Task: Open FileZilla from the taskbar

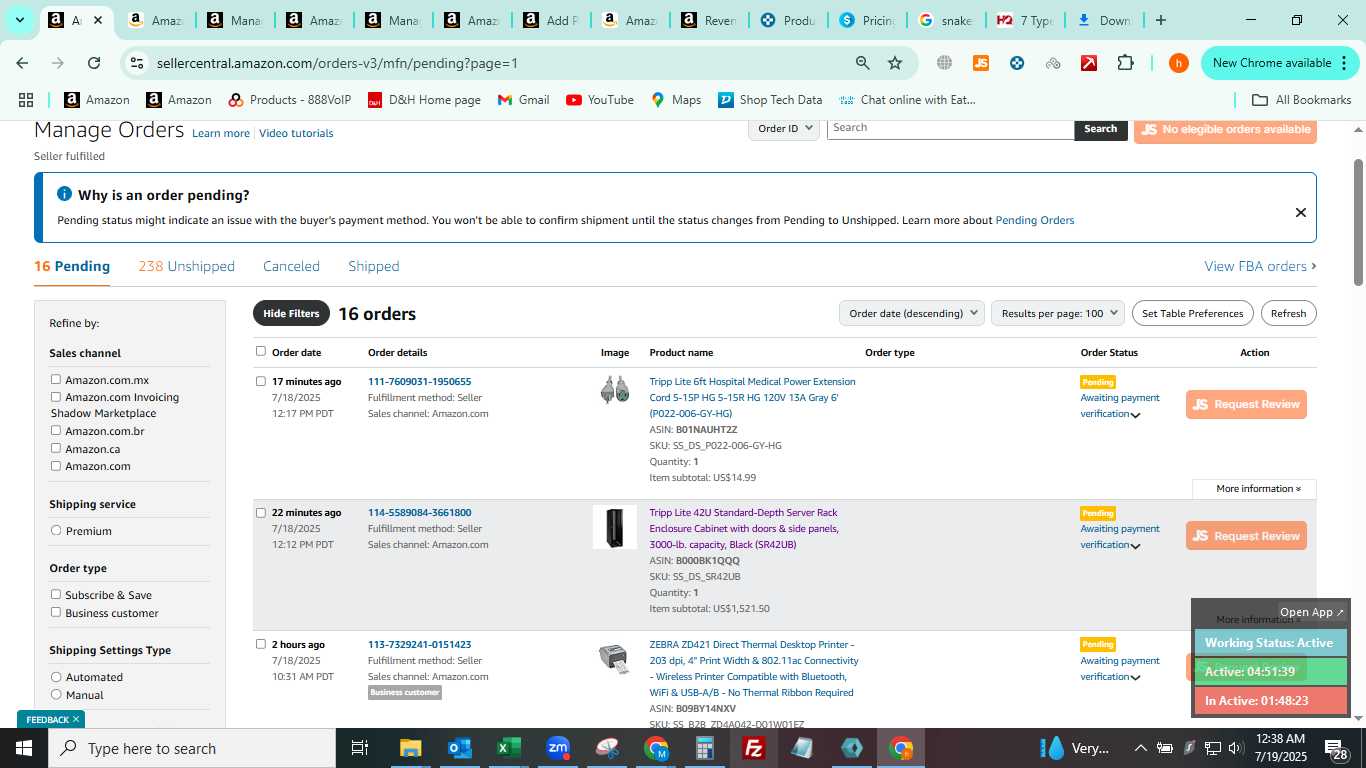Action: pos(754,748)
